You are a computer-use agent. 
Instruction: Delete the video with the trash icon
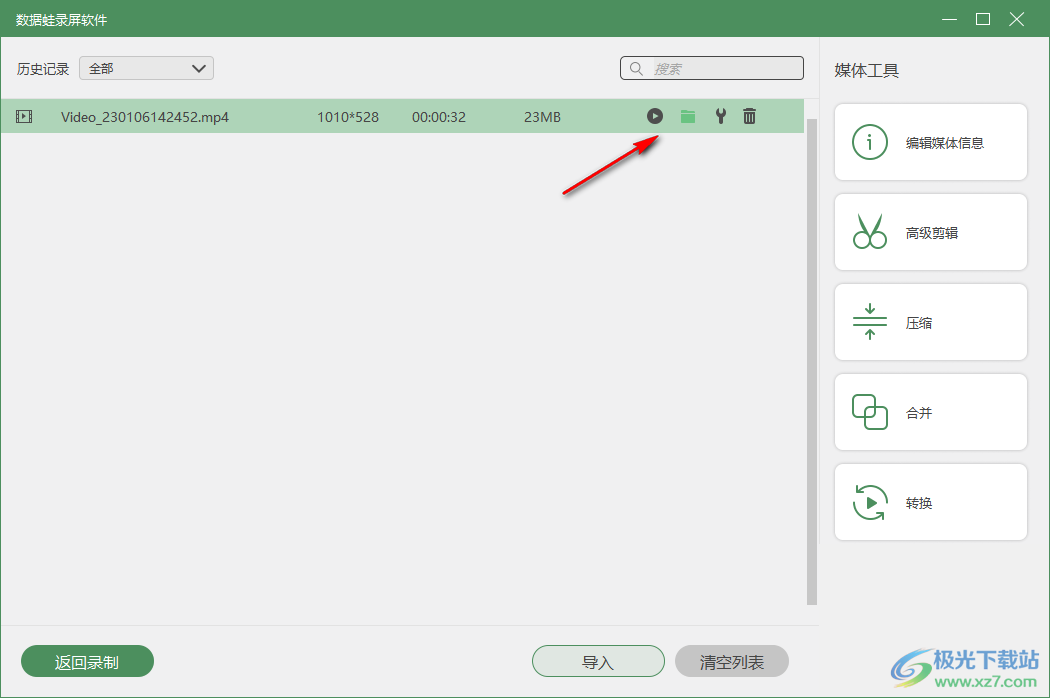point(749,116)
